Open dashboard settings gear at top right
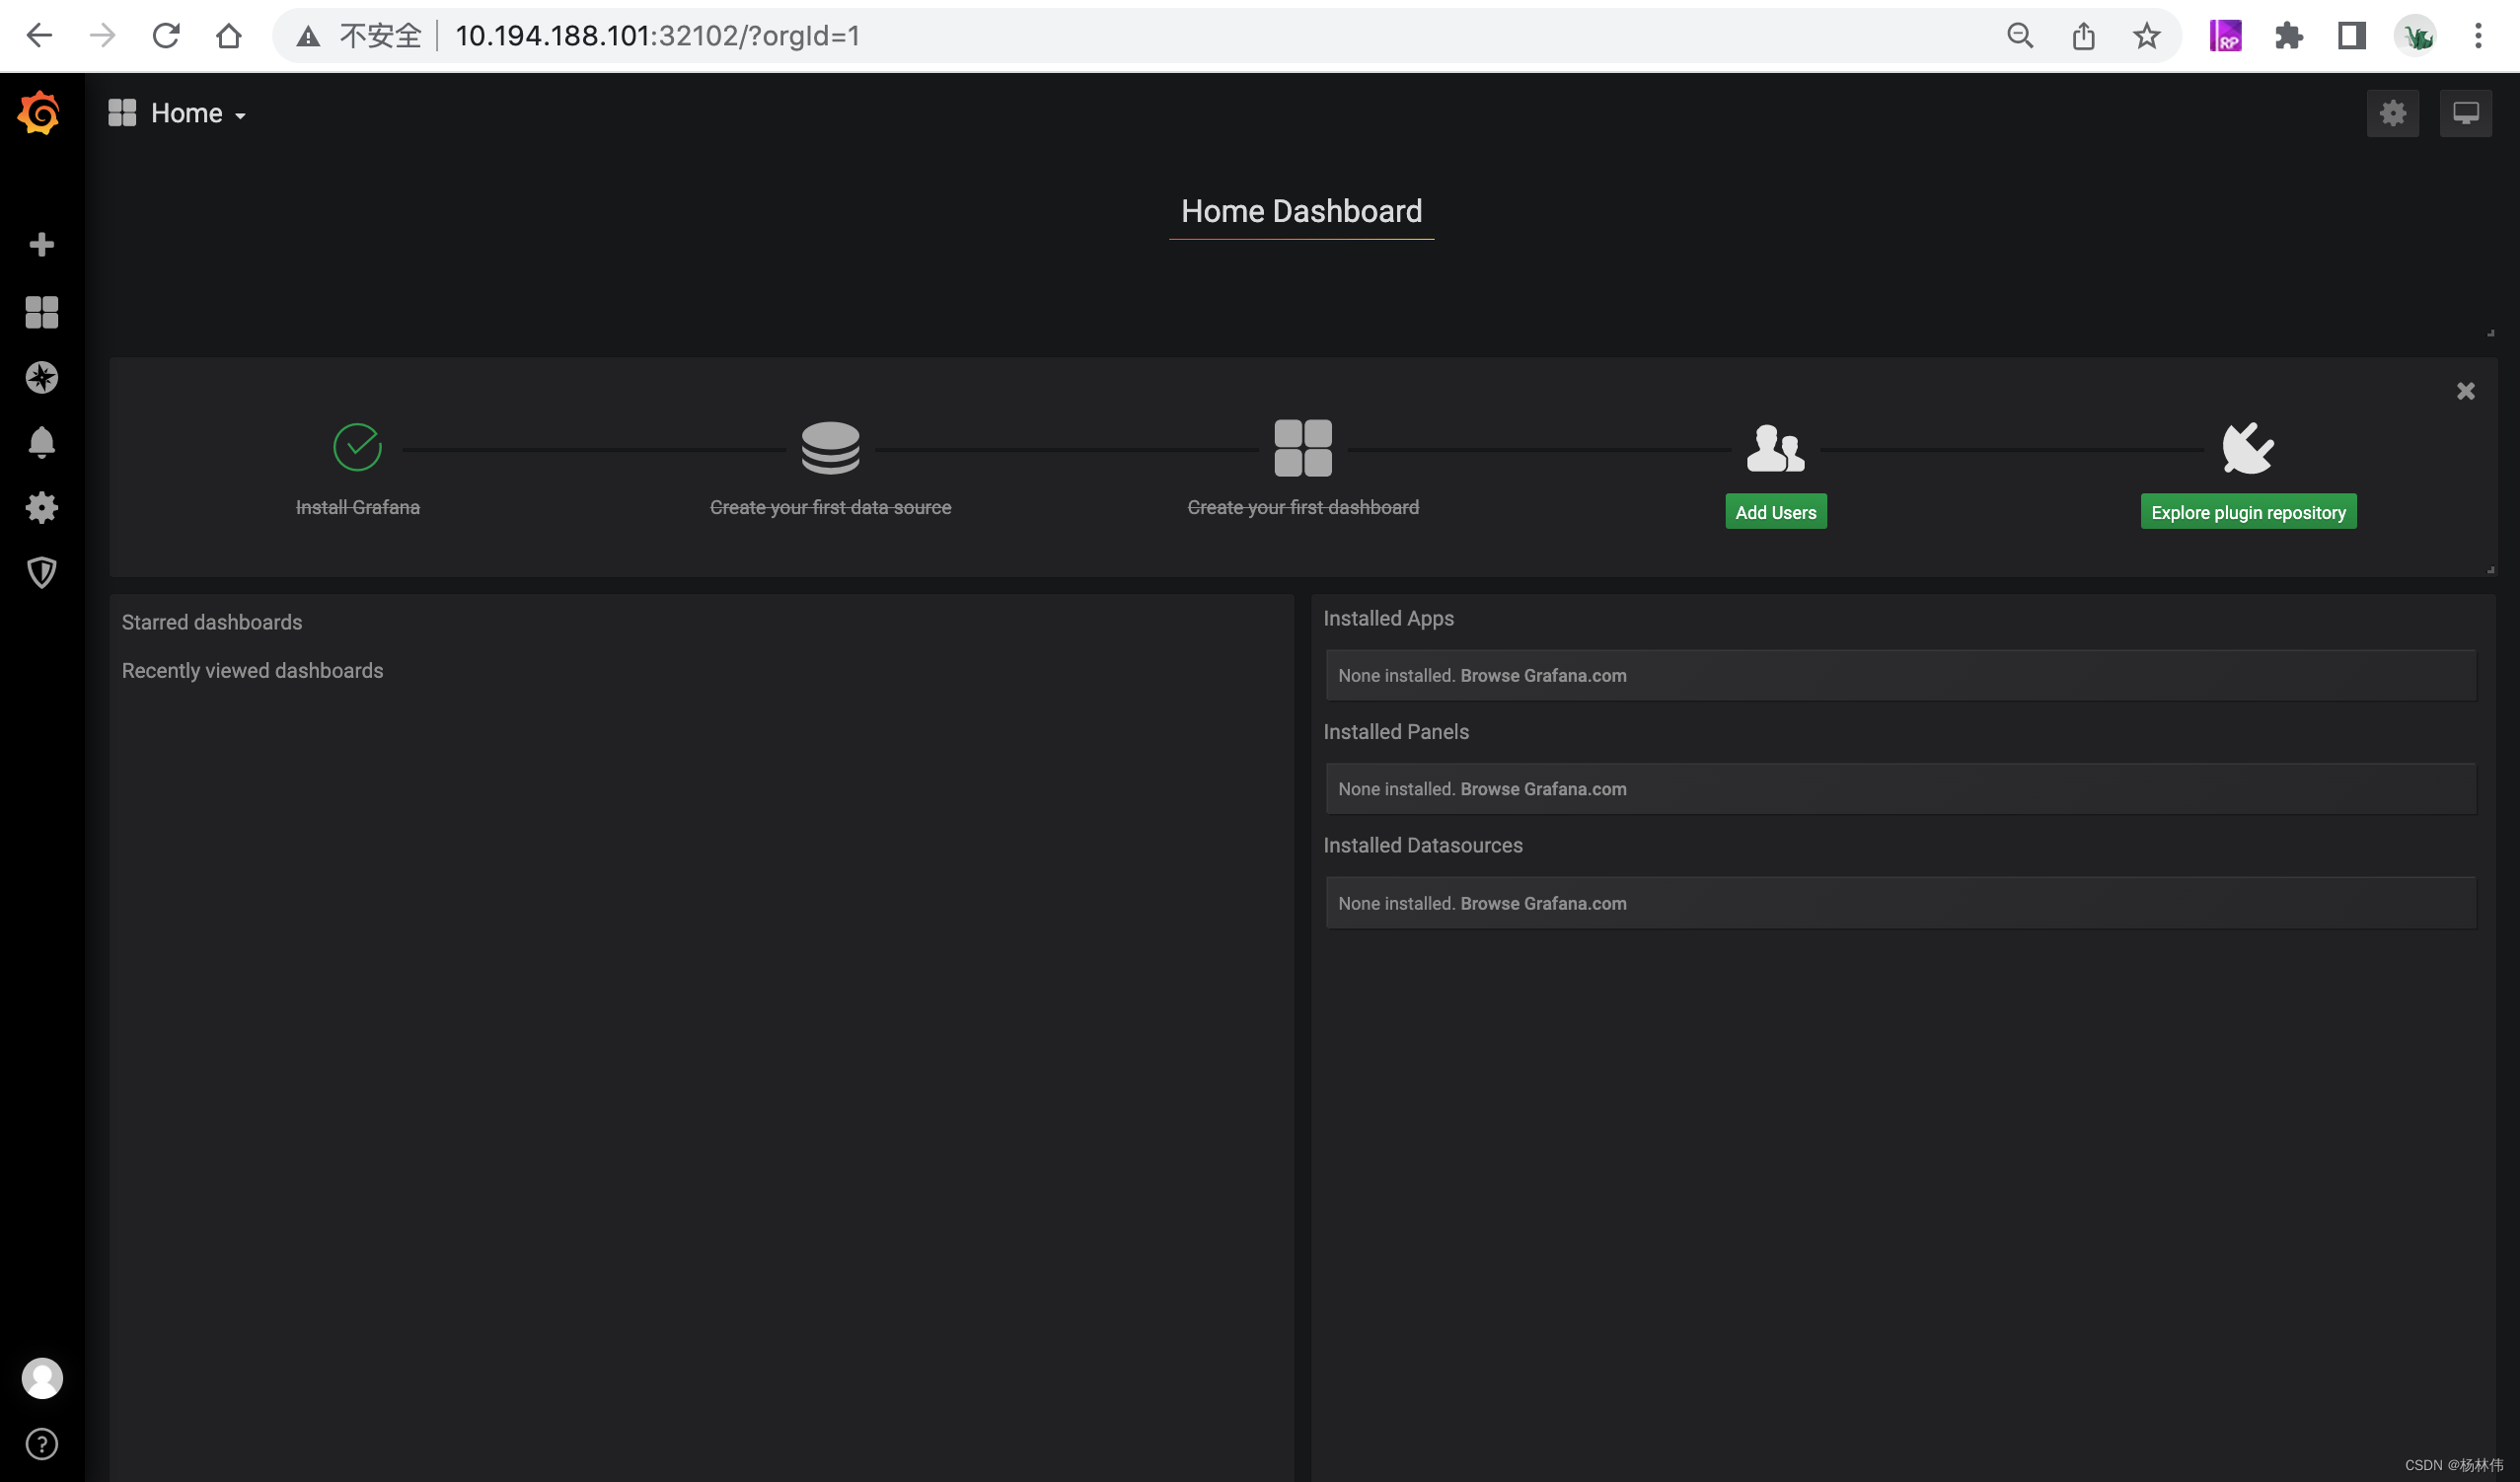This screenshot has height=1482, width=2520. tap(2392, 113)
